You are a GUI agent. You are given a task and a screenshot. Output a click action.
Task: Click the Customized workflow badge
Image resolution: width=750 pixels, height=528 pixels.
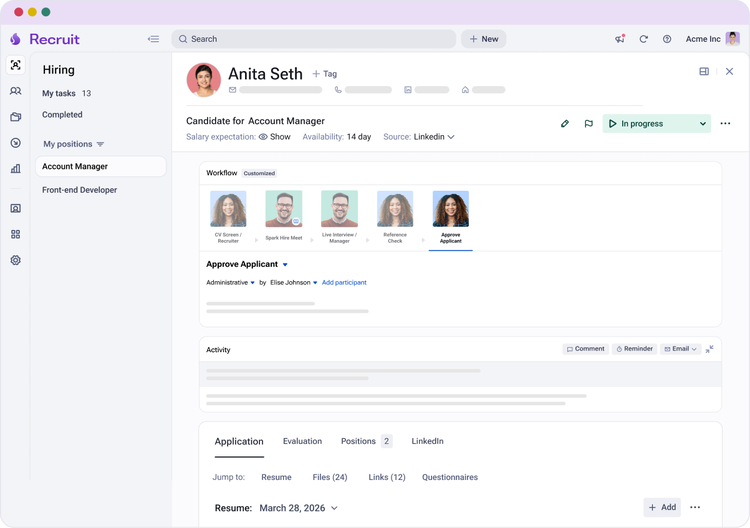click(259, 173)
